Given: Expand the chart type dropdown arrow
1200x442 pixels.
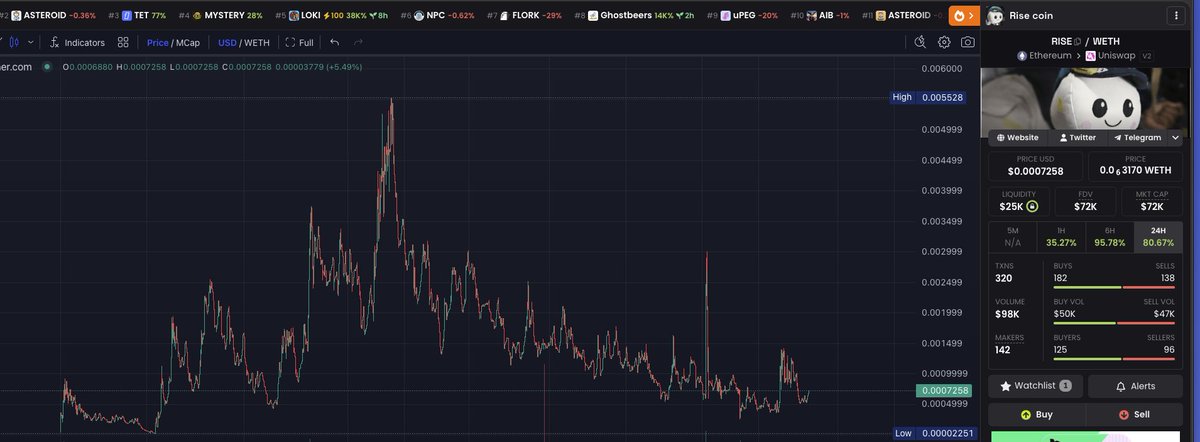Looking at the screenshot, I should (x=32, y=43).
